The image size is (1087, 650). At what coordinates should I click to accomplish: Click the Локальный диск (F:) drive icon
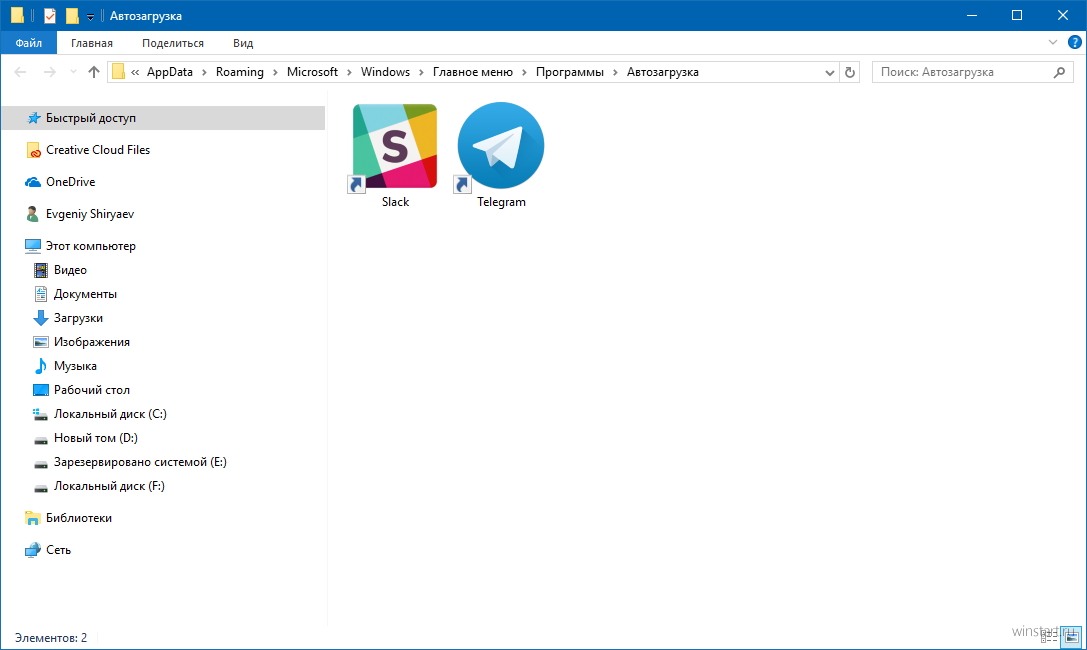click(x=41, y=488)
